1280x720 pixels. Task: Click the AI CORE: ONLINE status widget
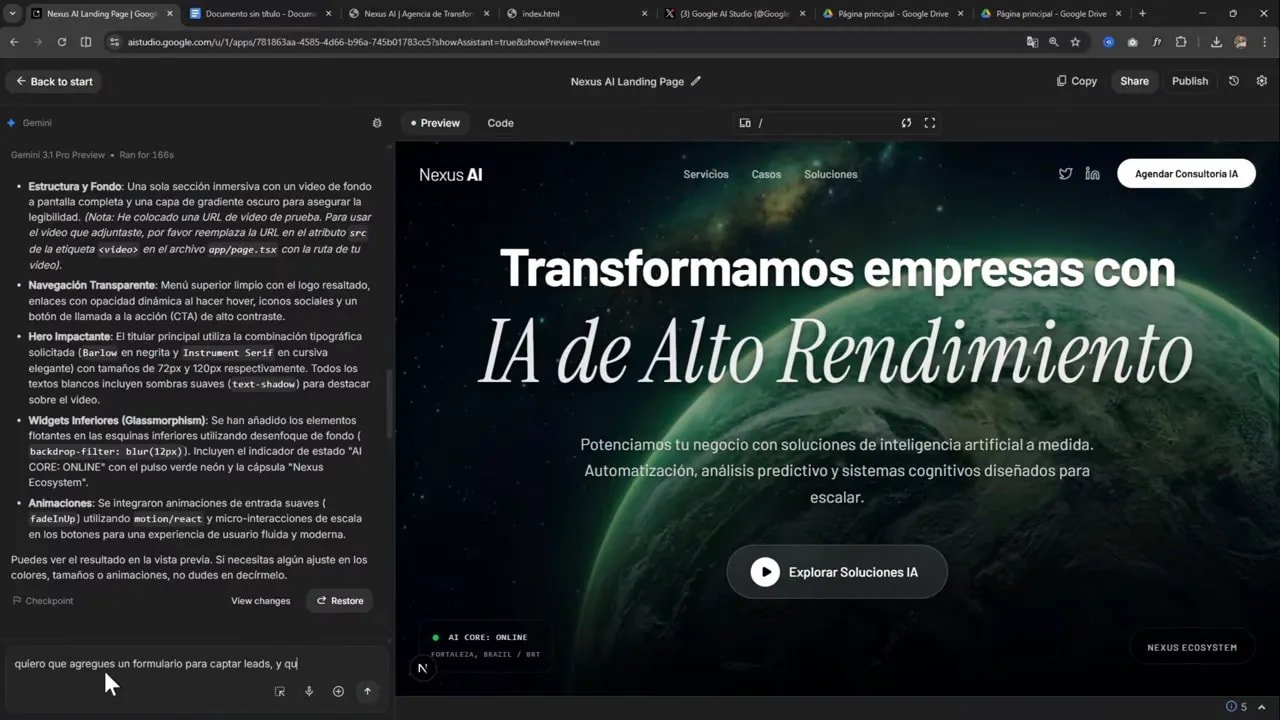487,644
